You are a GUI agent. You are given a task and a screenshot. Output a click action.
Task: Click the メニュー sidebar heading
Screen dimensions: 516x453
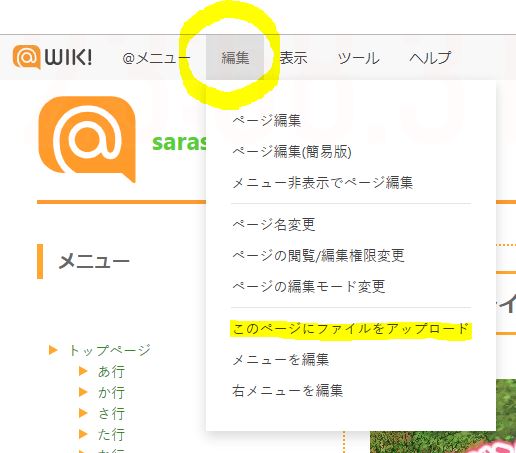point(94,261)
